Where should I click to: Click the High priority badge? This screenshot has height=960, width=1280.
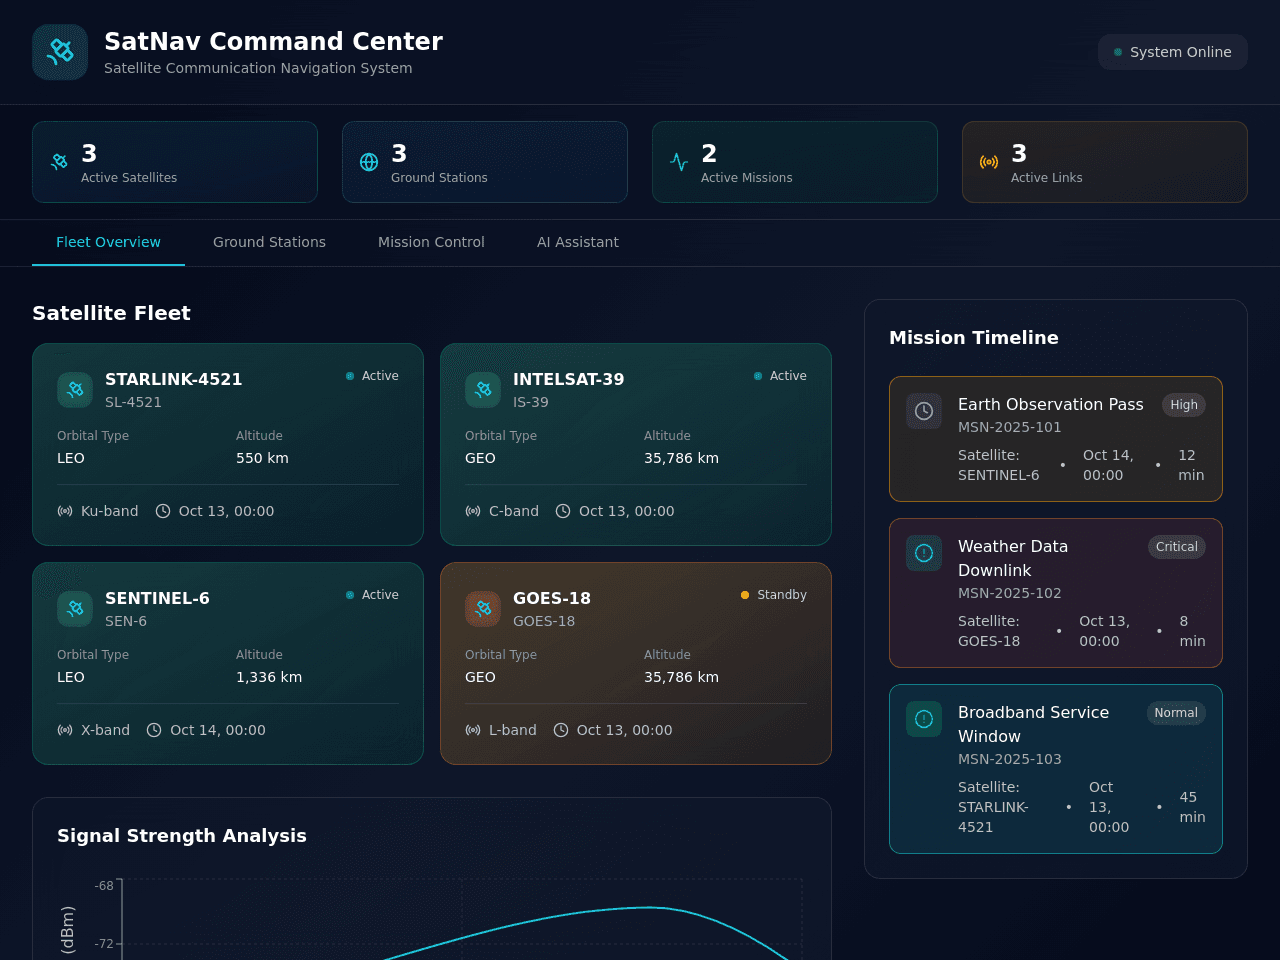(1184, 405)
